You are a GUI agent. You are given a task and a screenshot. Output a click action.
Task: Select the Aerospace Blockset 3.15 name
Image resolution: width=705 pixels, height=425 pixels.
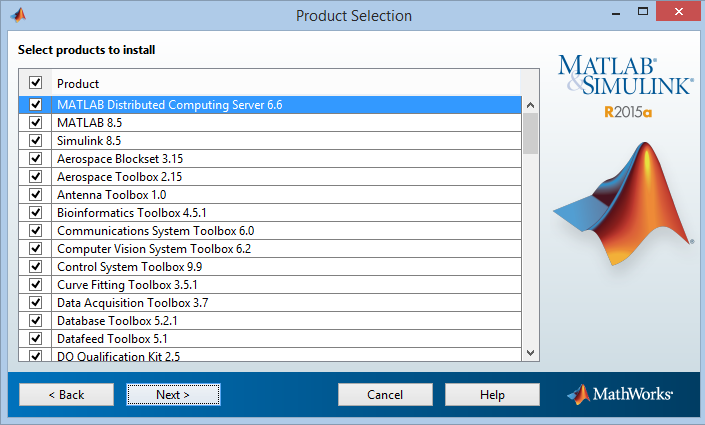click(120, 159)
